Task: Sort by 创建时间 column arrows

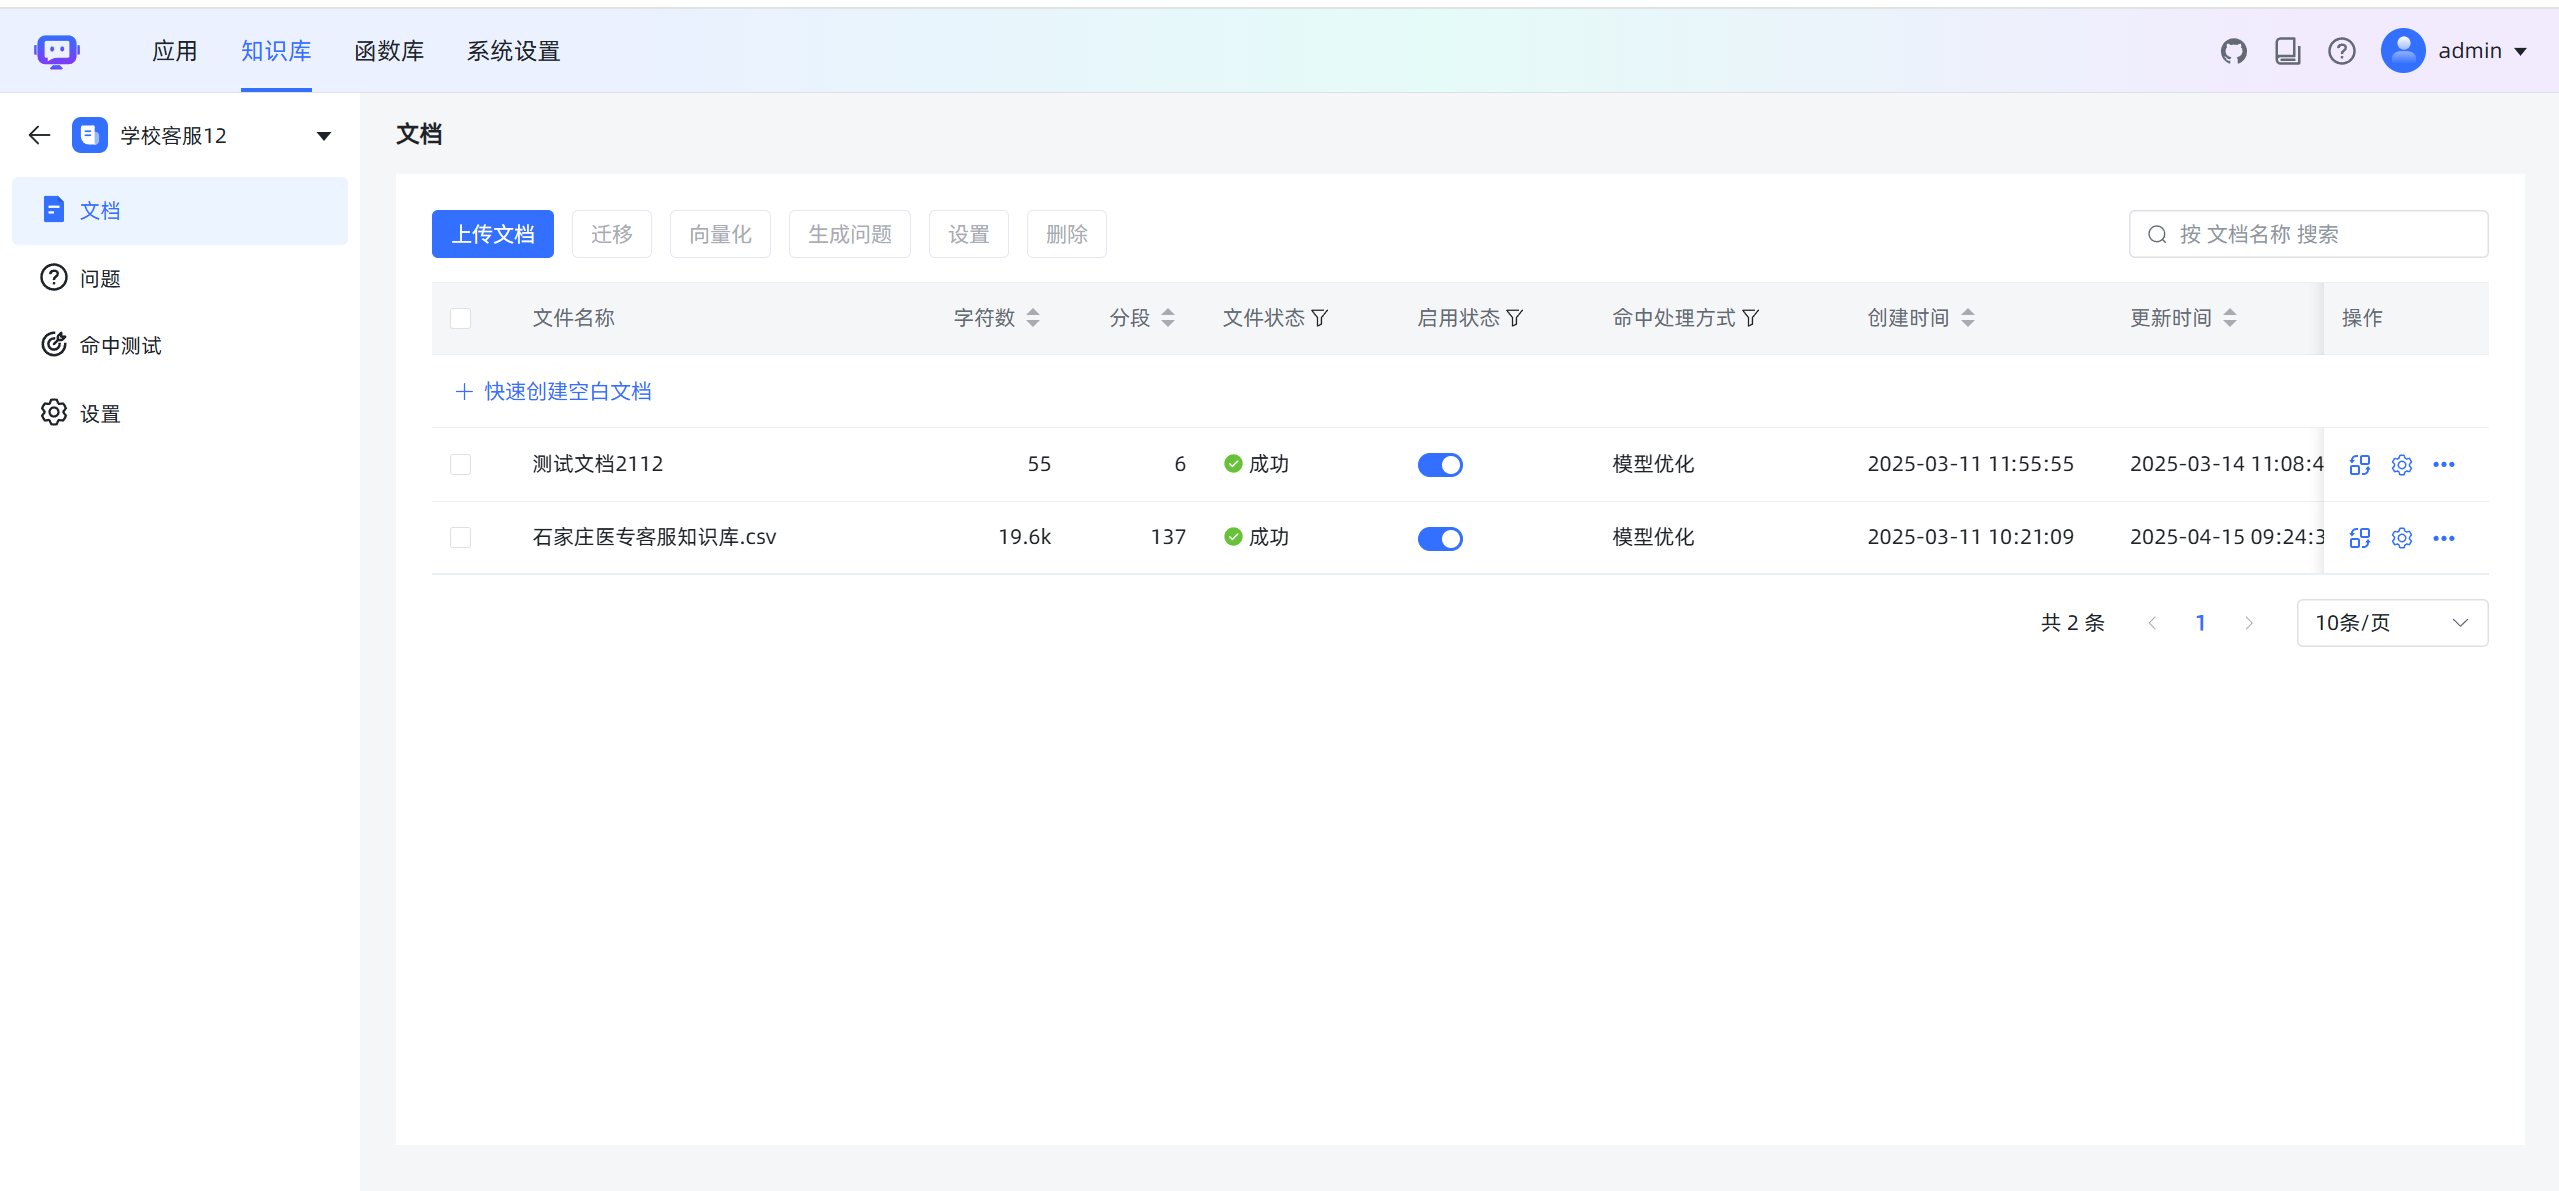Action: click(x=1967, y=318)
